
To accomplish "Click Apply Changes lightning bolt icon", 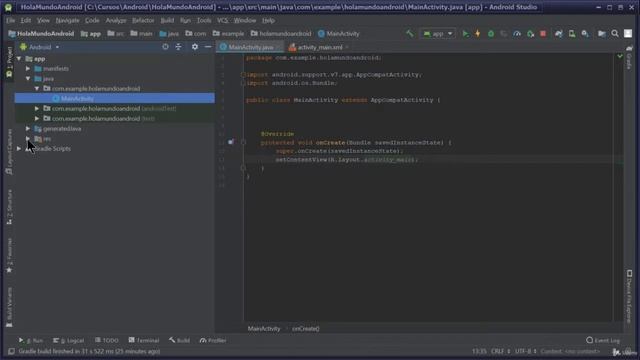I will point(478,34).
